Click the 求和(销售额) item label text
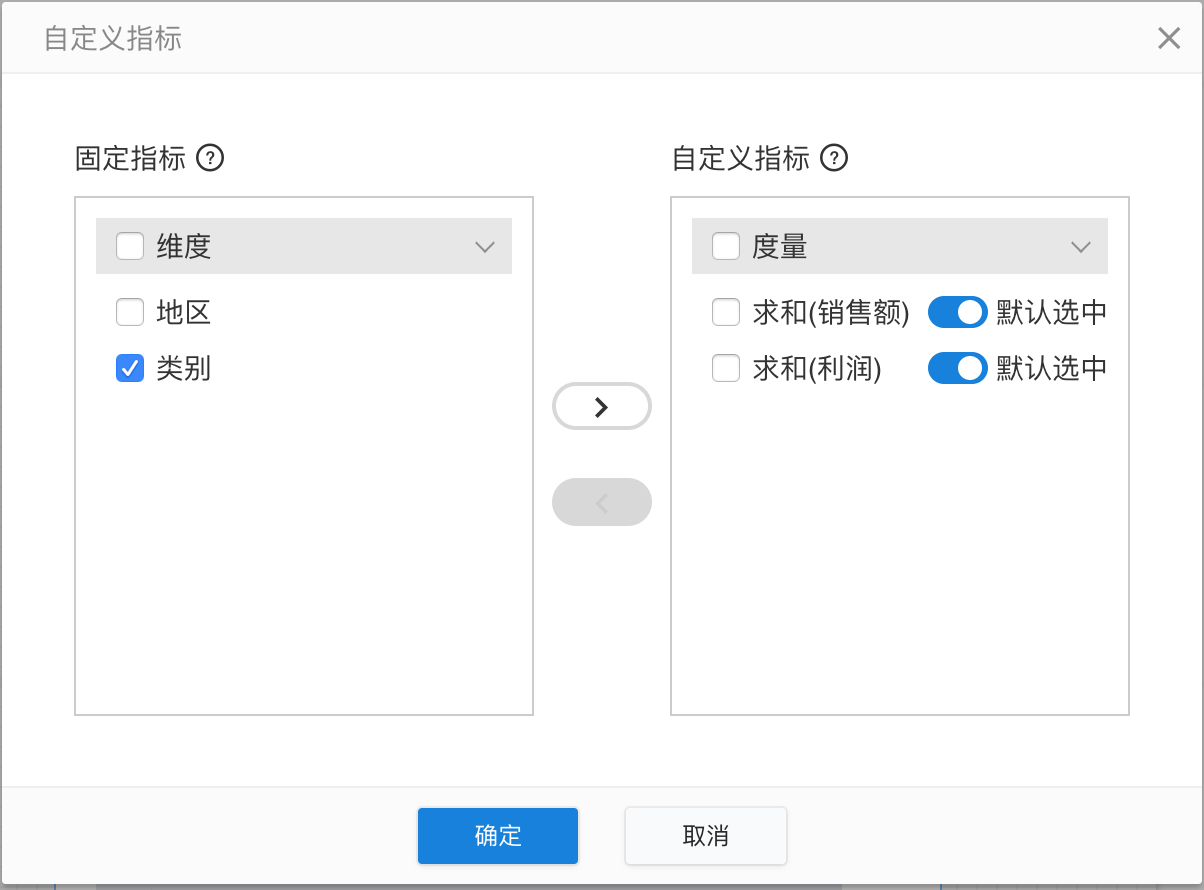The image size is (1204, 890). (831, 313)
